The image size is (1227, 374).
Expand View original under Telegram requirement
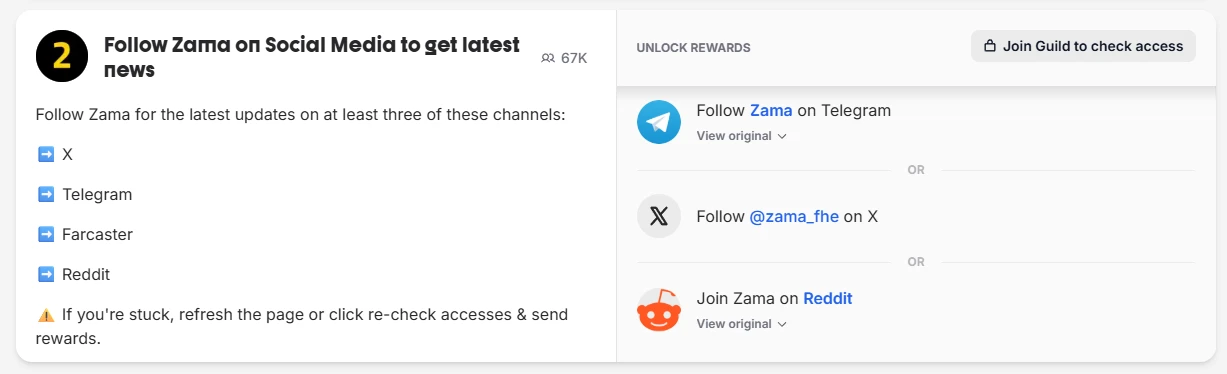[742, 135]
